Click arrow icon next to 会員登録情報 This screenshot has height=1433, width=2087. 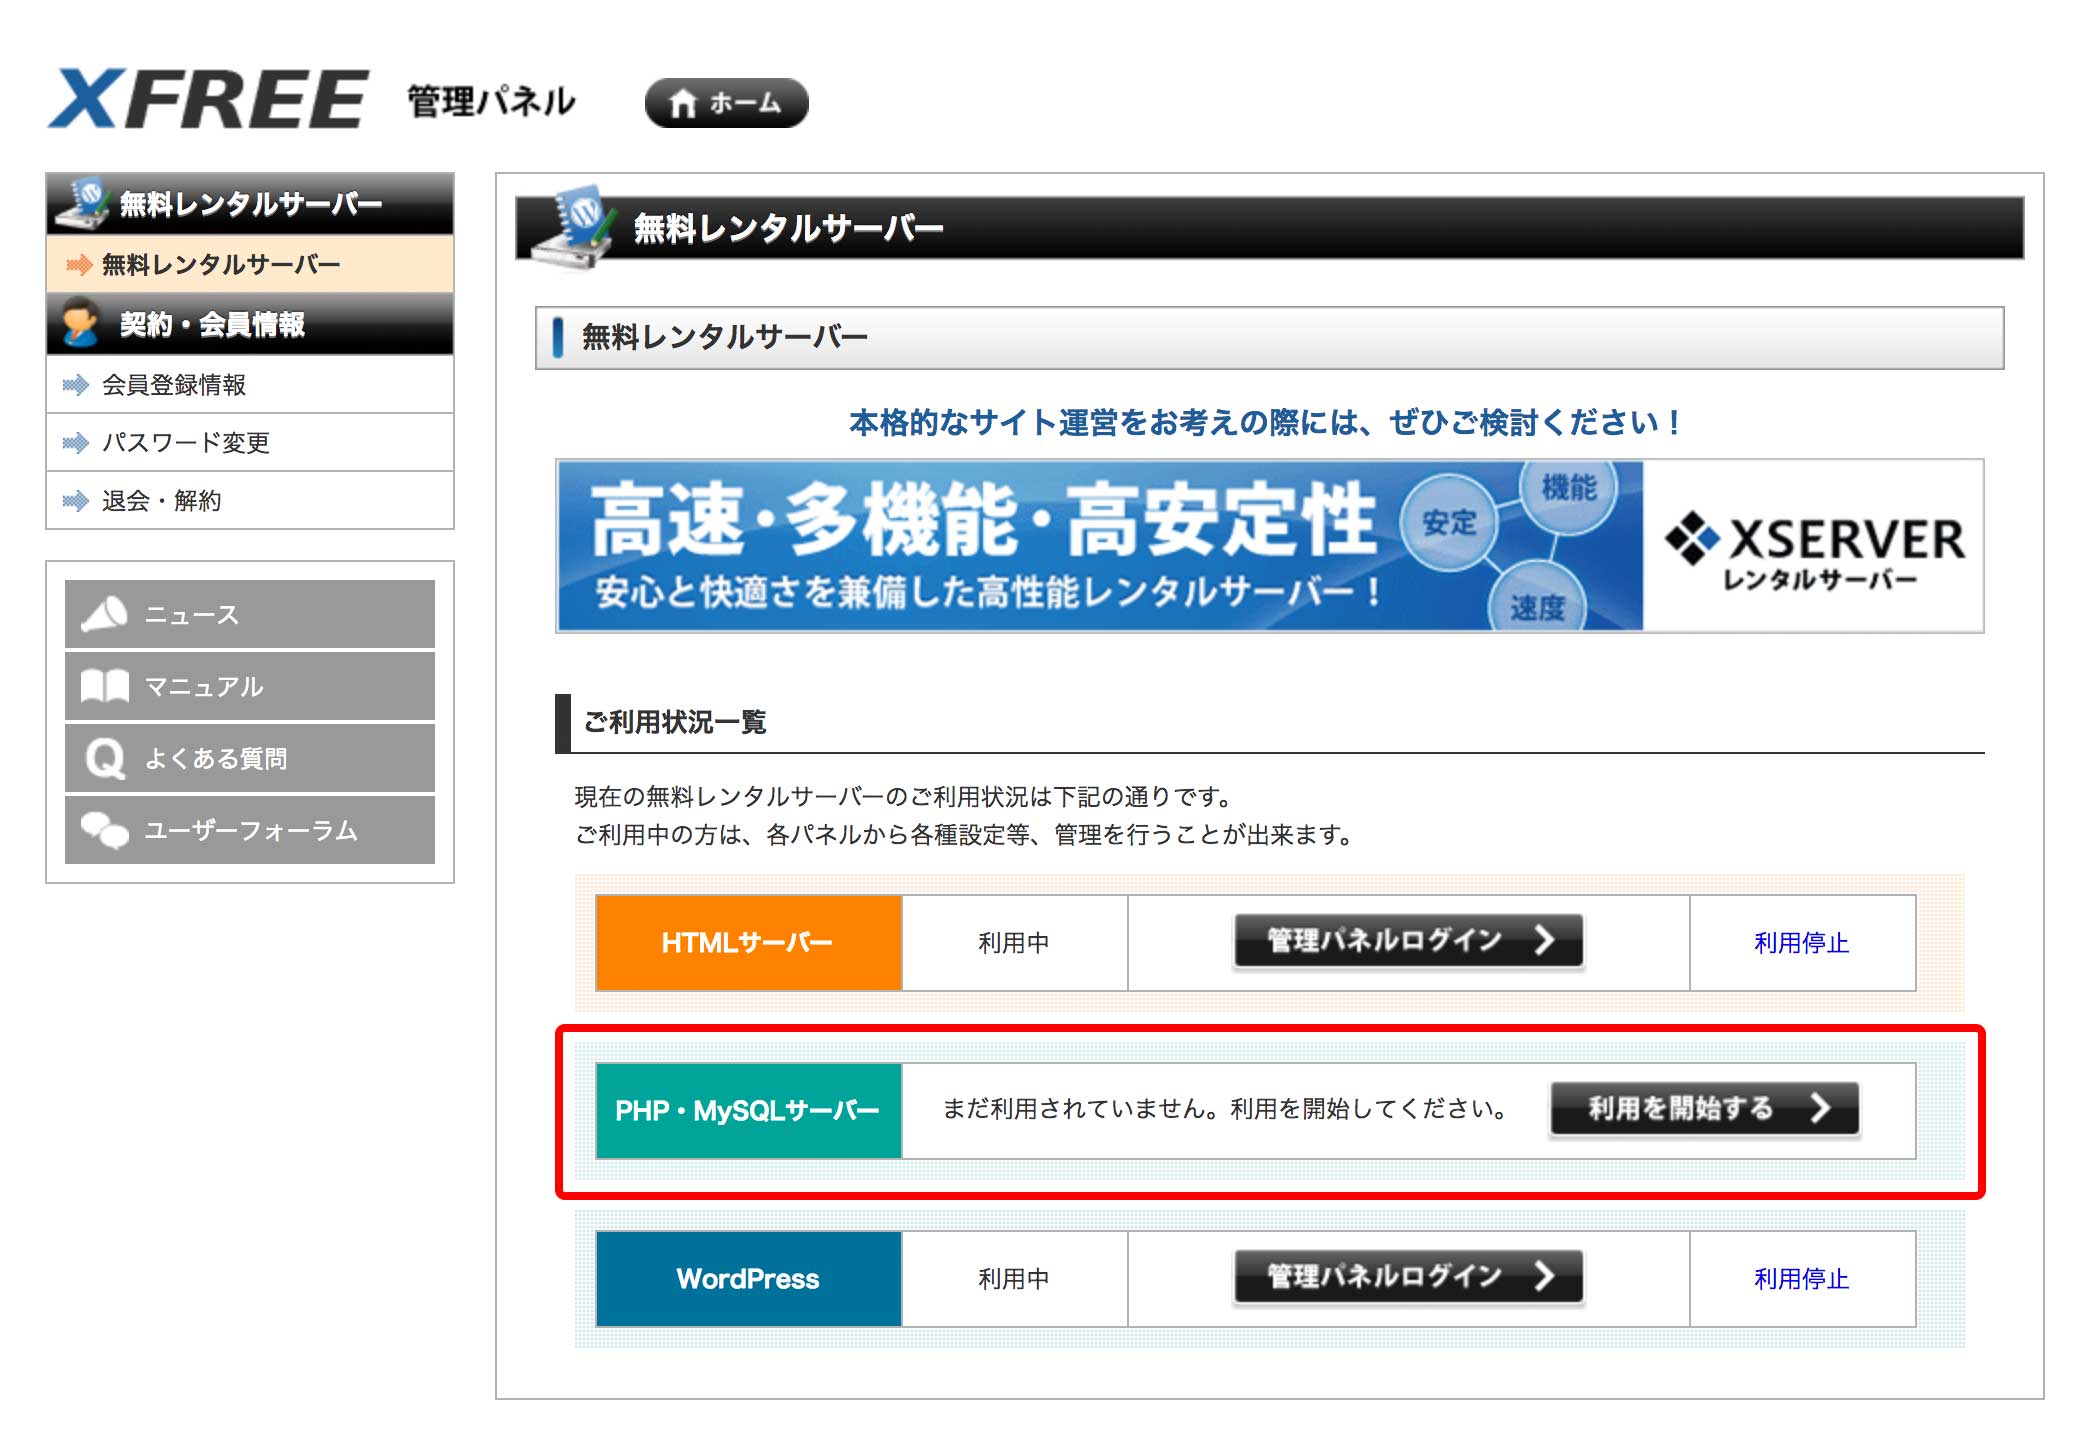point(76,385)
